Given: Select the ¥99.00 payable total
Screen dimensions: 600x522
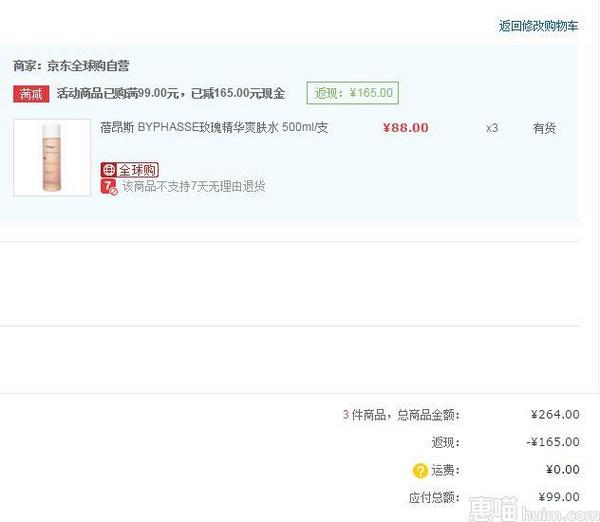Looking at the screenshot, I should [x=559, y=497].
